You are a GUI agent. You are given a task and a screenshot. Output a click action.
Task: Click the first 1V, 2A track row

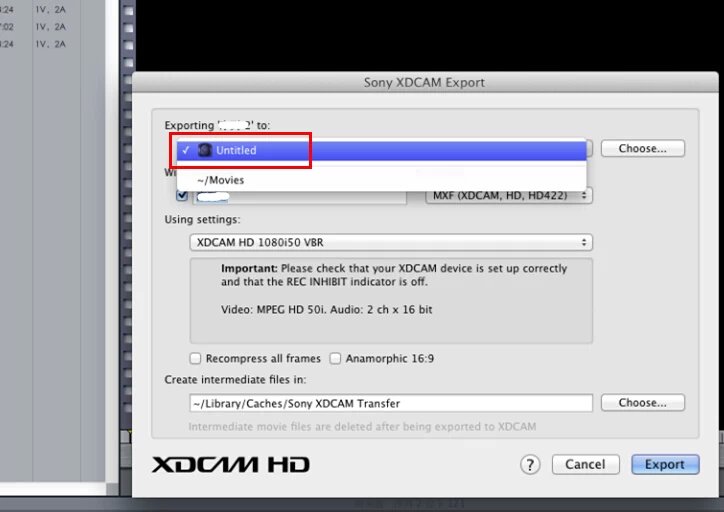point(51,9)
